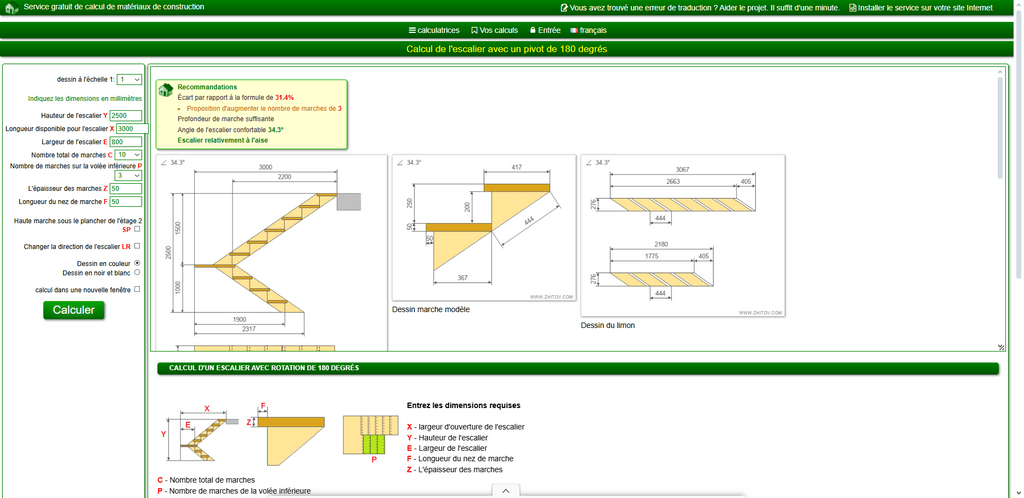
Task: Click the Dessin du limon caption
Action: coord(608,325)
